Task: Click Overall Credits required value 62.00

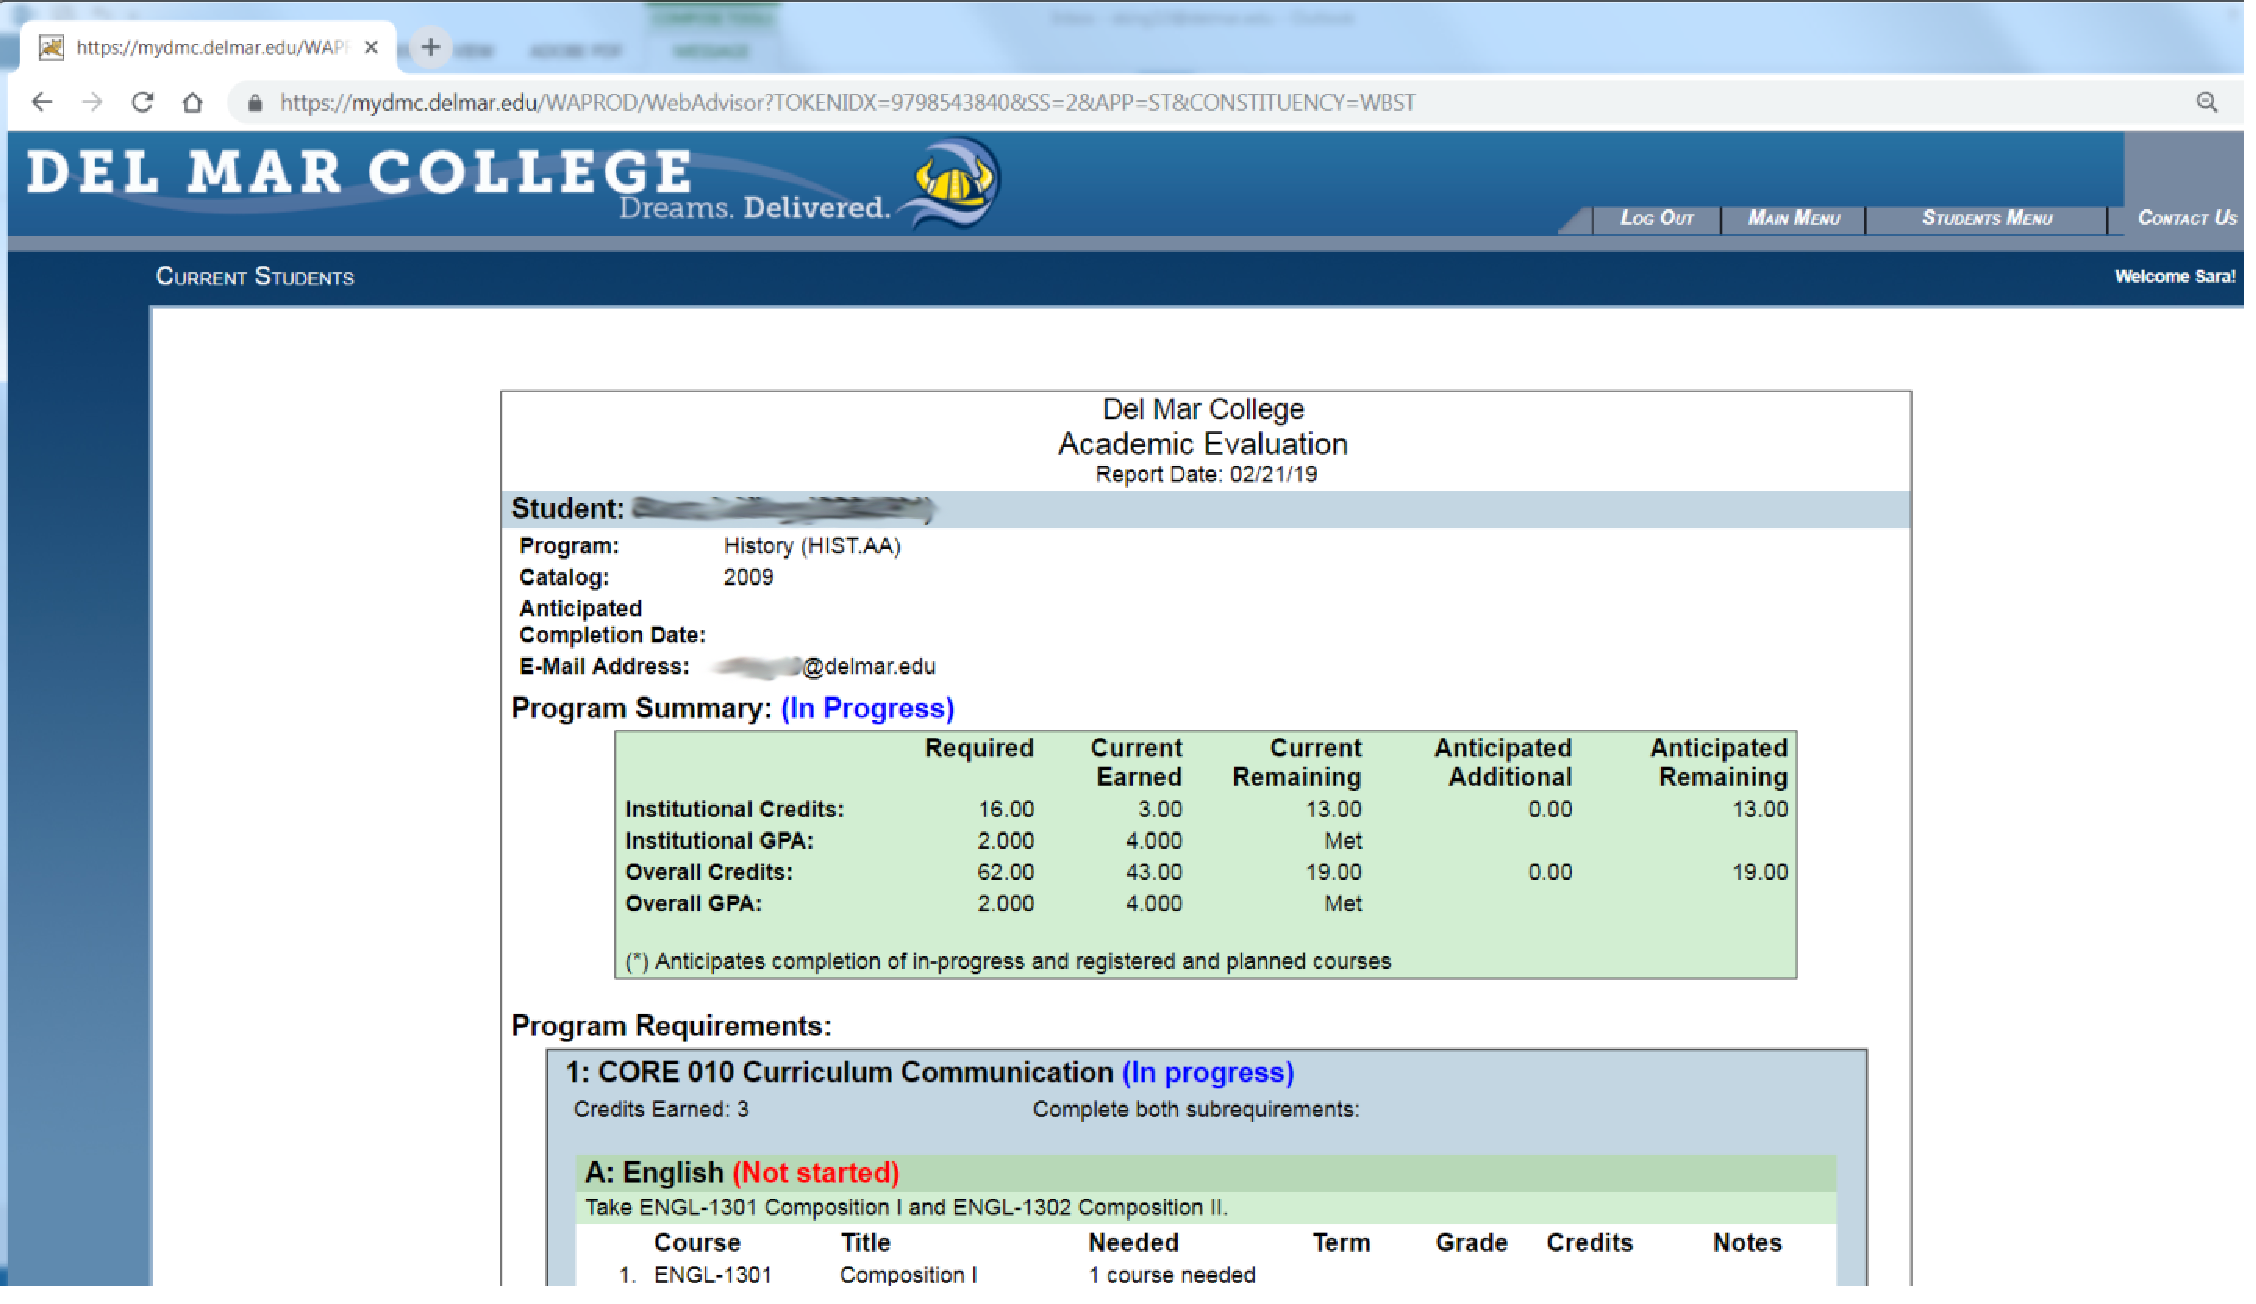Action: [x=1005, y=872]
